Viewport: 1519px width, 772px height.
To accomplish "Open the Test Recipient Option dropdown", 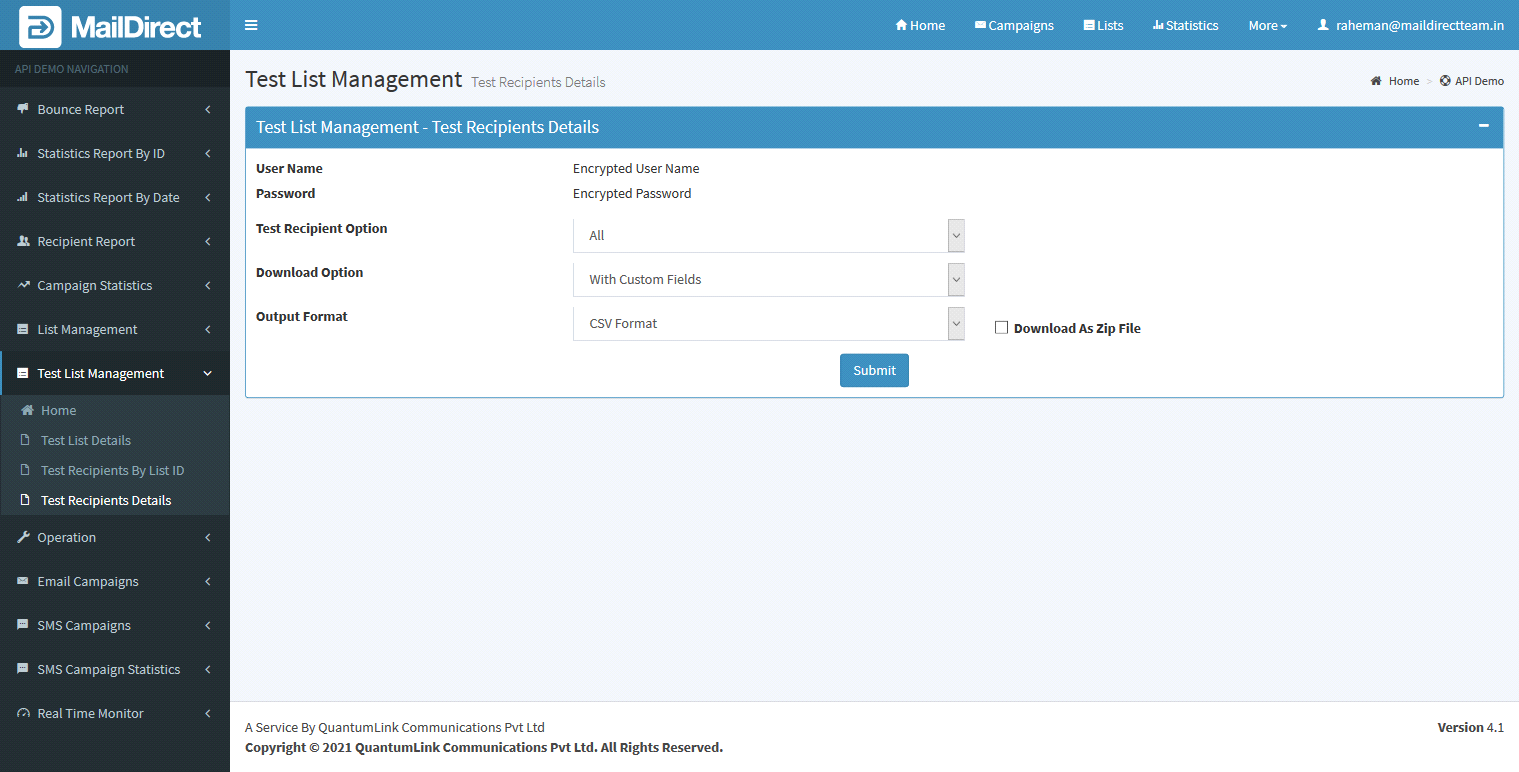I will tap(768, 236).
